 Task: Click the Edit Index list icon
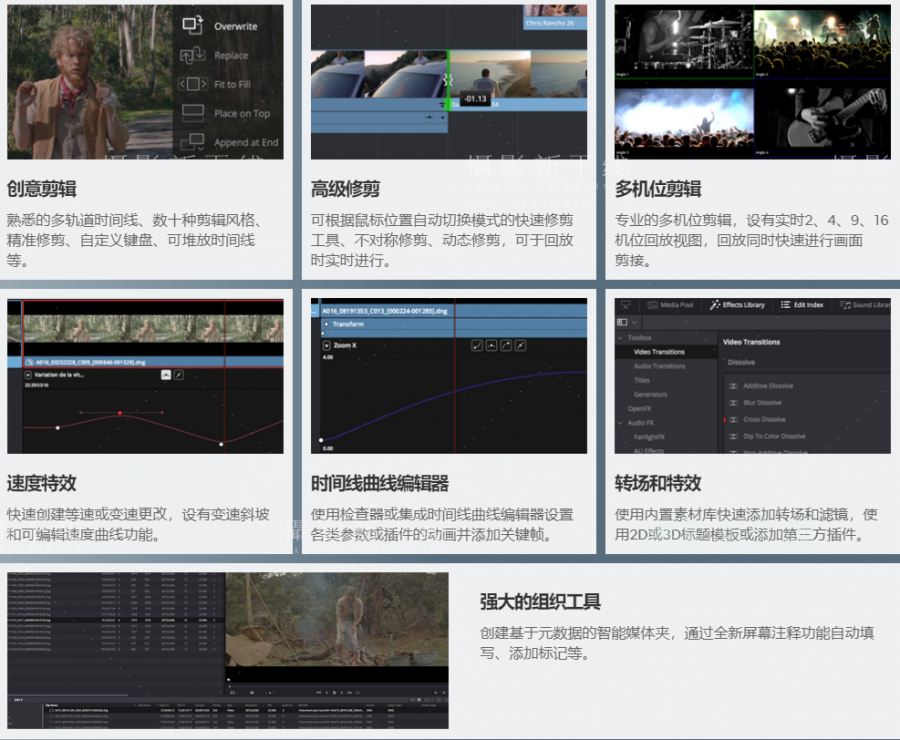785,305
